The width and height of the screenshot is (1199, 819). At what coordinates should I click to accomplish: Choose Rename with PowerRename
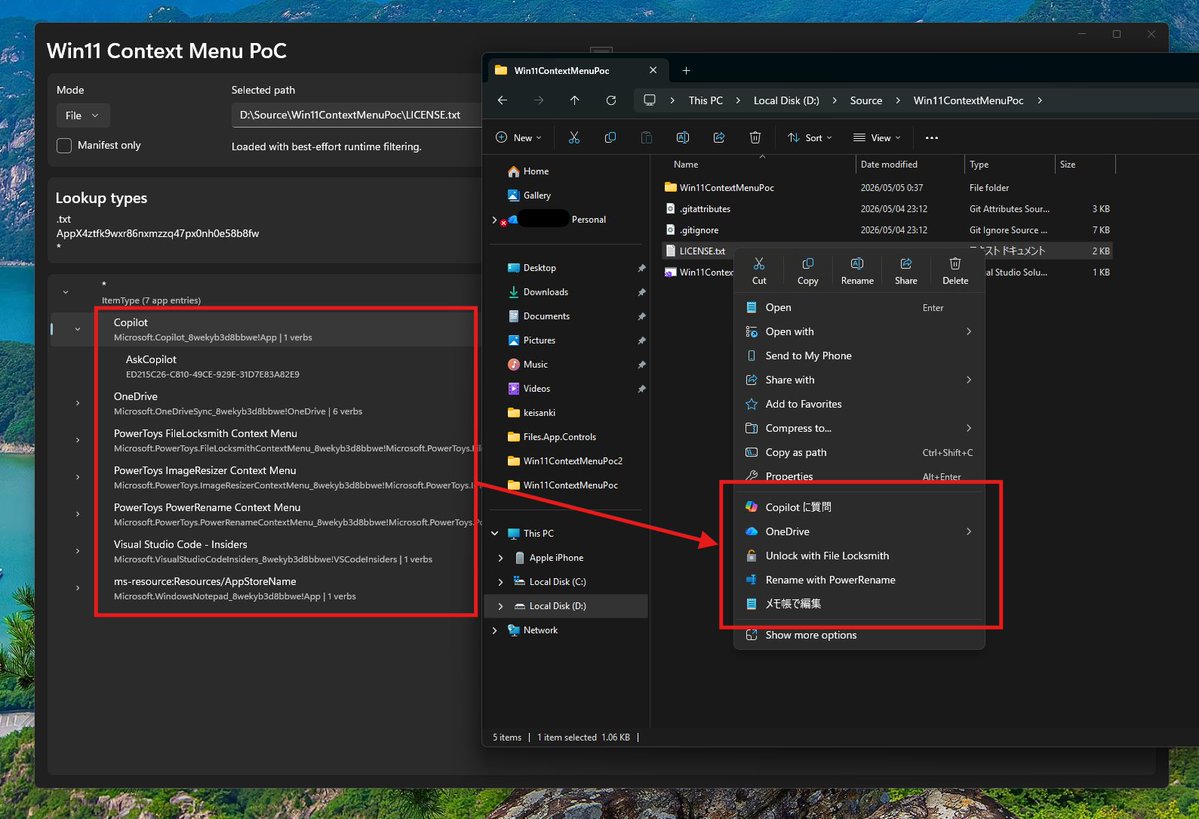tap(859, 580)
